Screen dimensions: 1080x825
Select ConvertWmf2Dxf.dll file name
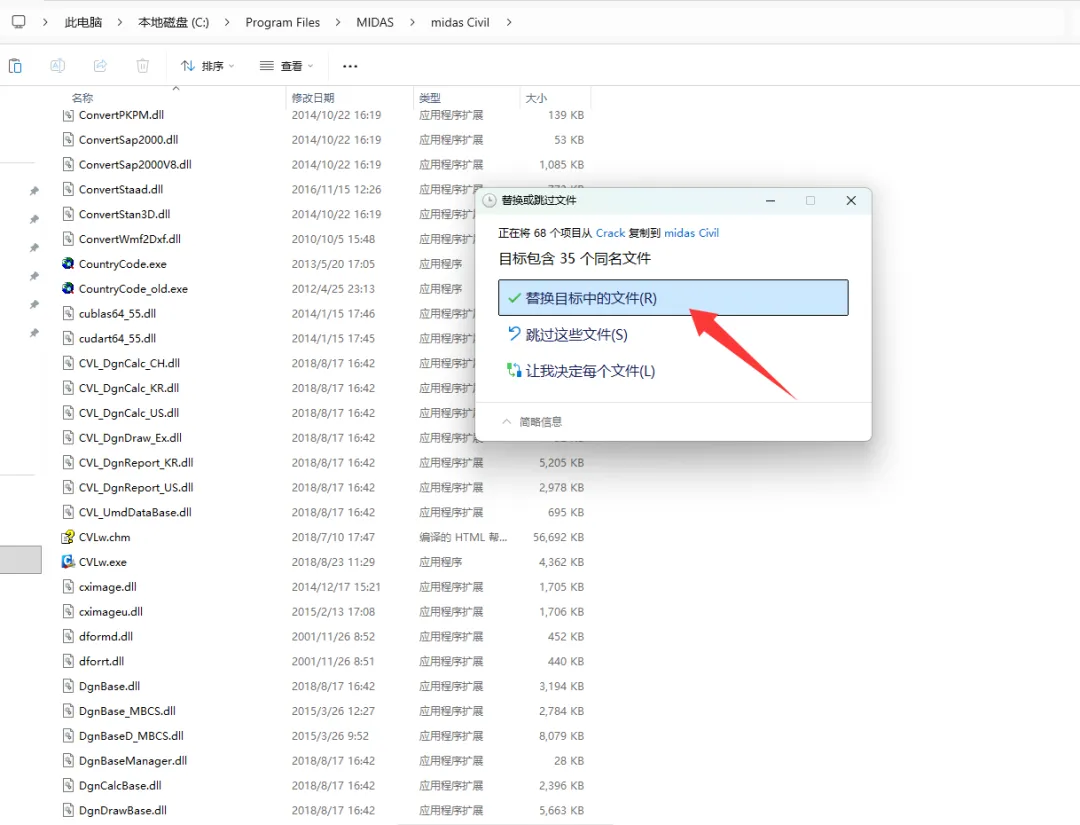[129, 239]
